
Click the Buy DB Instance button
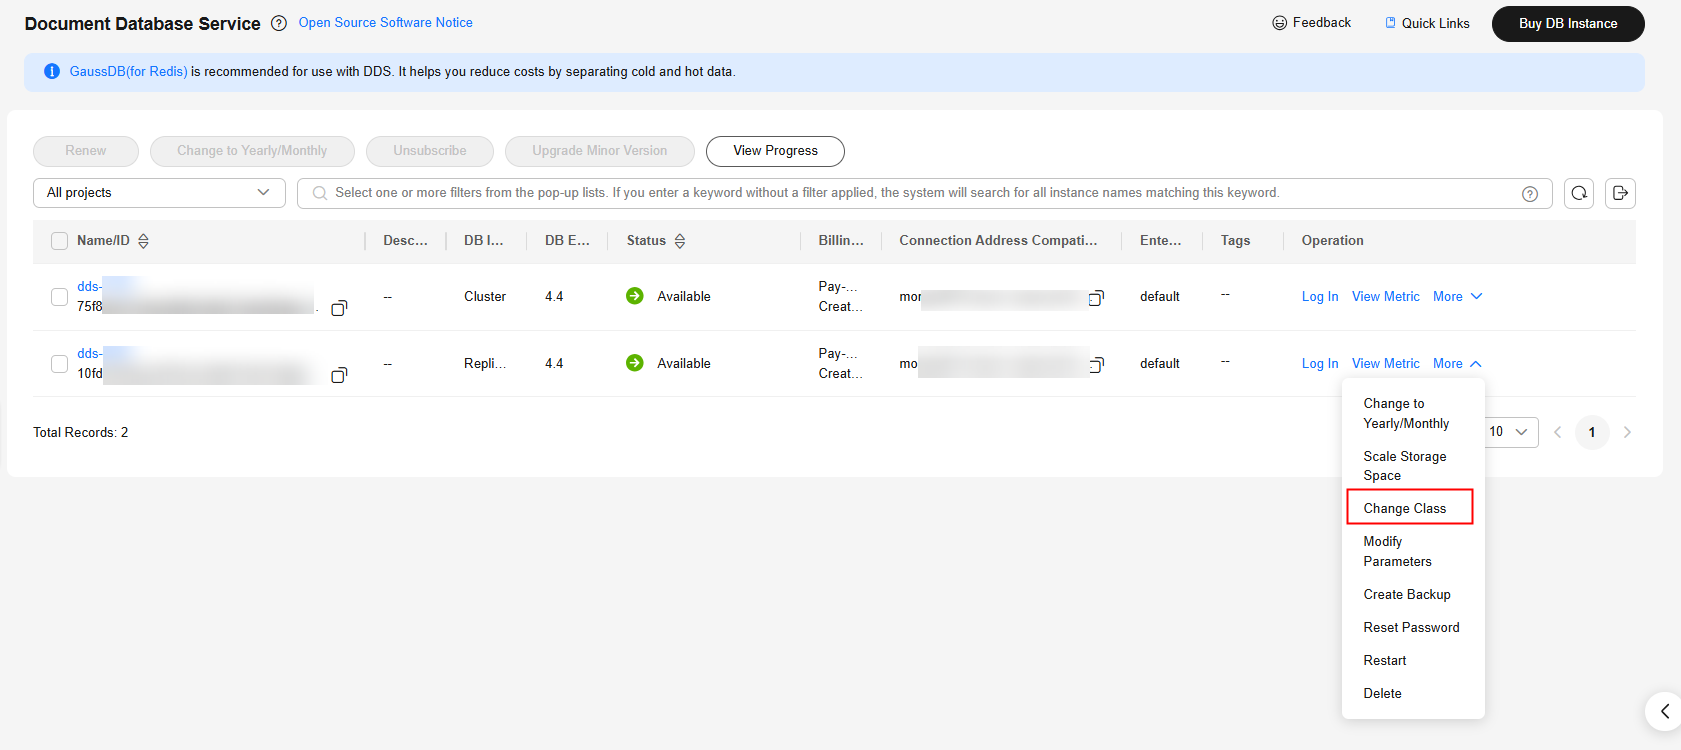click(x=1568, y=24)
